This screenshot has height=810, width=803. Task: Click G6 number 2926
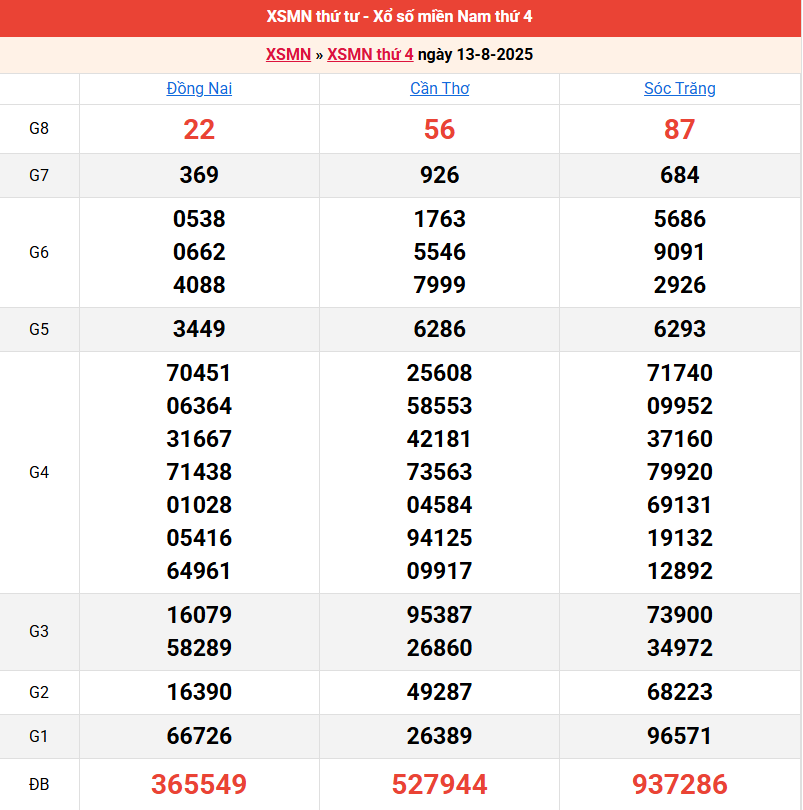tap(680, 285)
